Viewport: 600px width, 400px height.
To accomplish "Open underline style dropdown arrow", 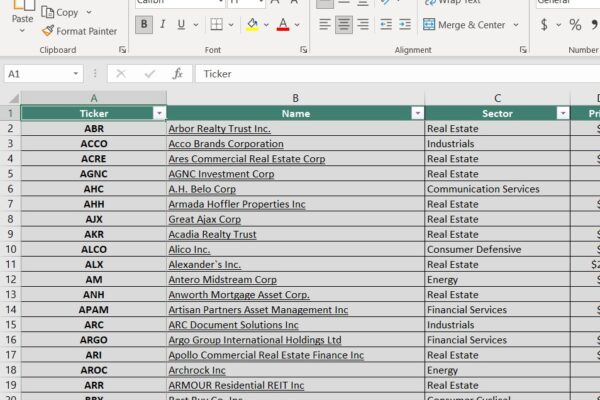I will [196, 25].
